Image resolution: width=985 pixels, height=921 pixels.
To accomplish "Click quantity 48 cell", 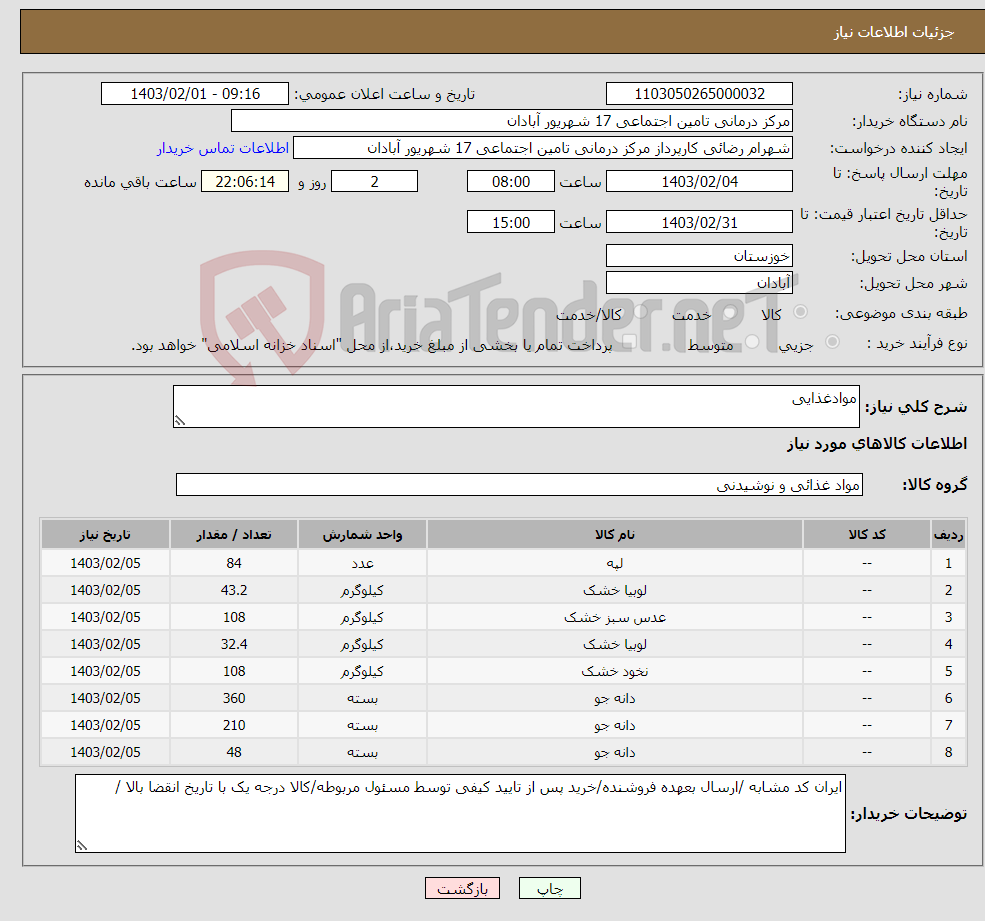I will 234,752.
